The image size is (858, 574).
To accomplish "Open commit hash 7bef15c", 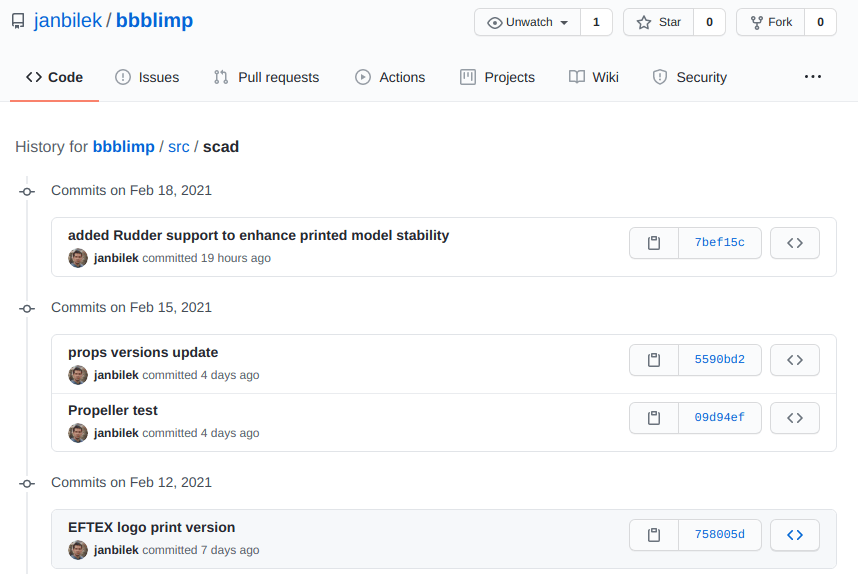I will click(x=719, y=243).
